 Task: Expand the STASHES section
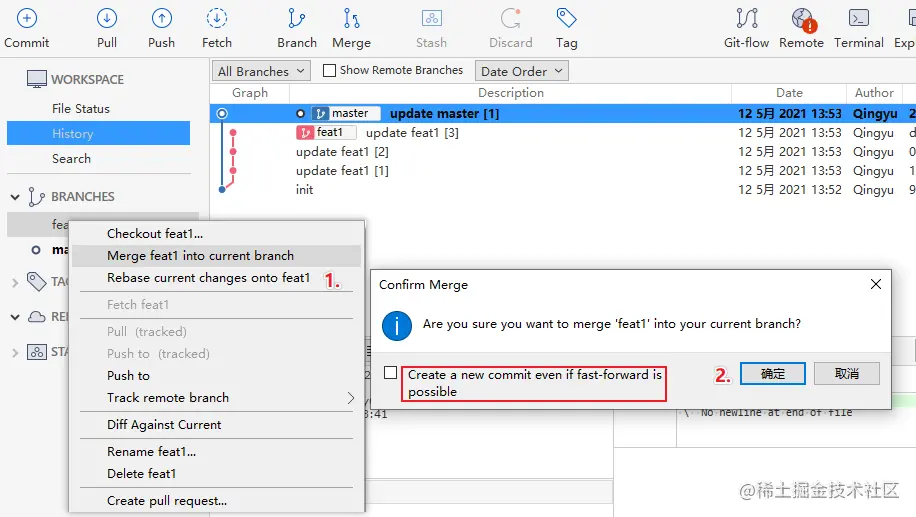click(x=15, y=352)
